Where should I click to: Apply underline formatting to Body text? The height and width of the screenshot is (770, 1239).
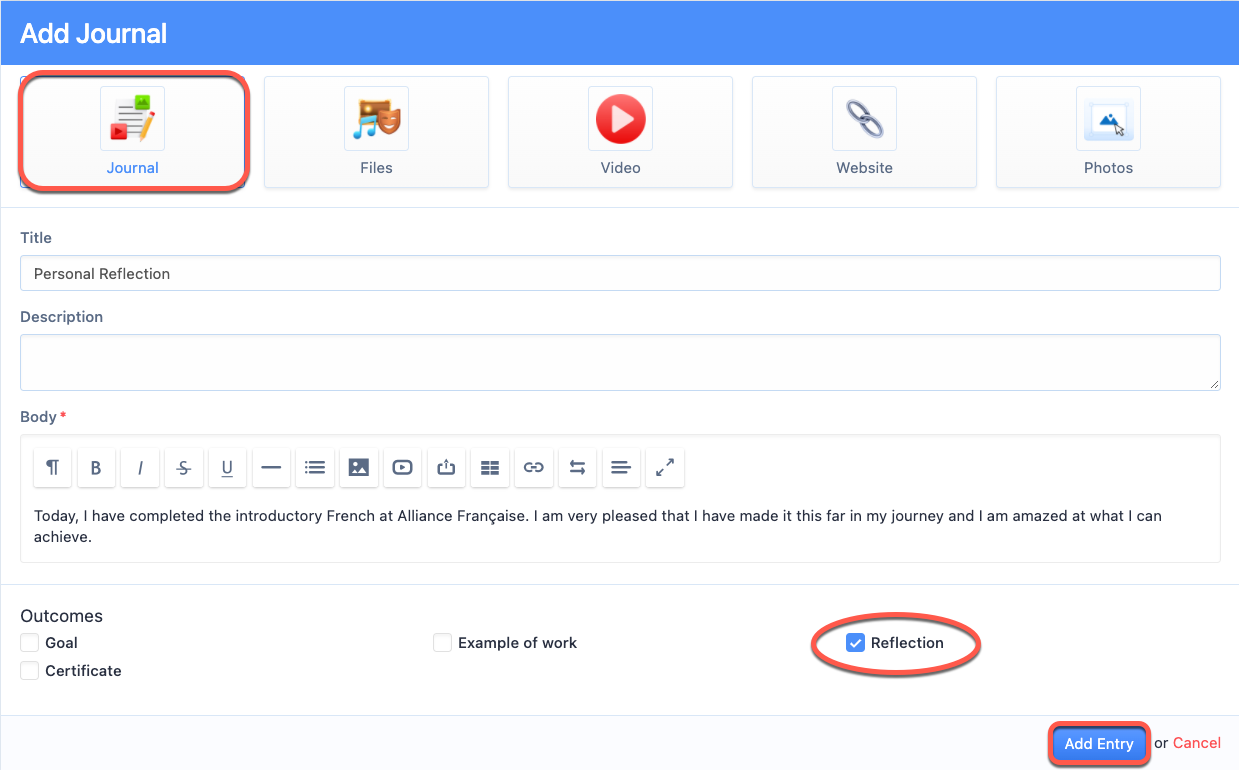pyautogui.click(x=227, y=467)
